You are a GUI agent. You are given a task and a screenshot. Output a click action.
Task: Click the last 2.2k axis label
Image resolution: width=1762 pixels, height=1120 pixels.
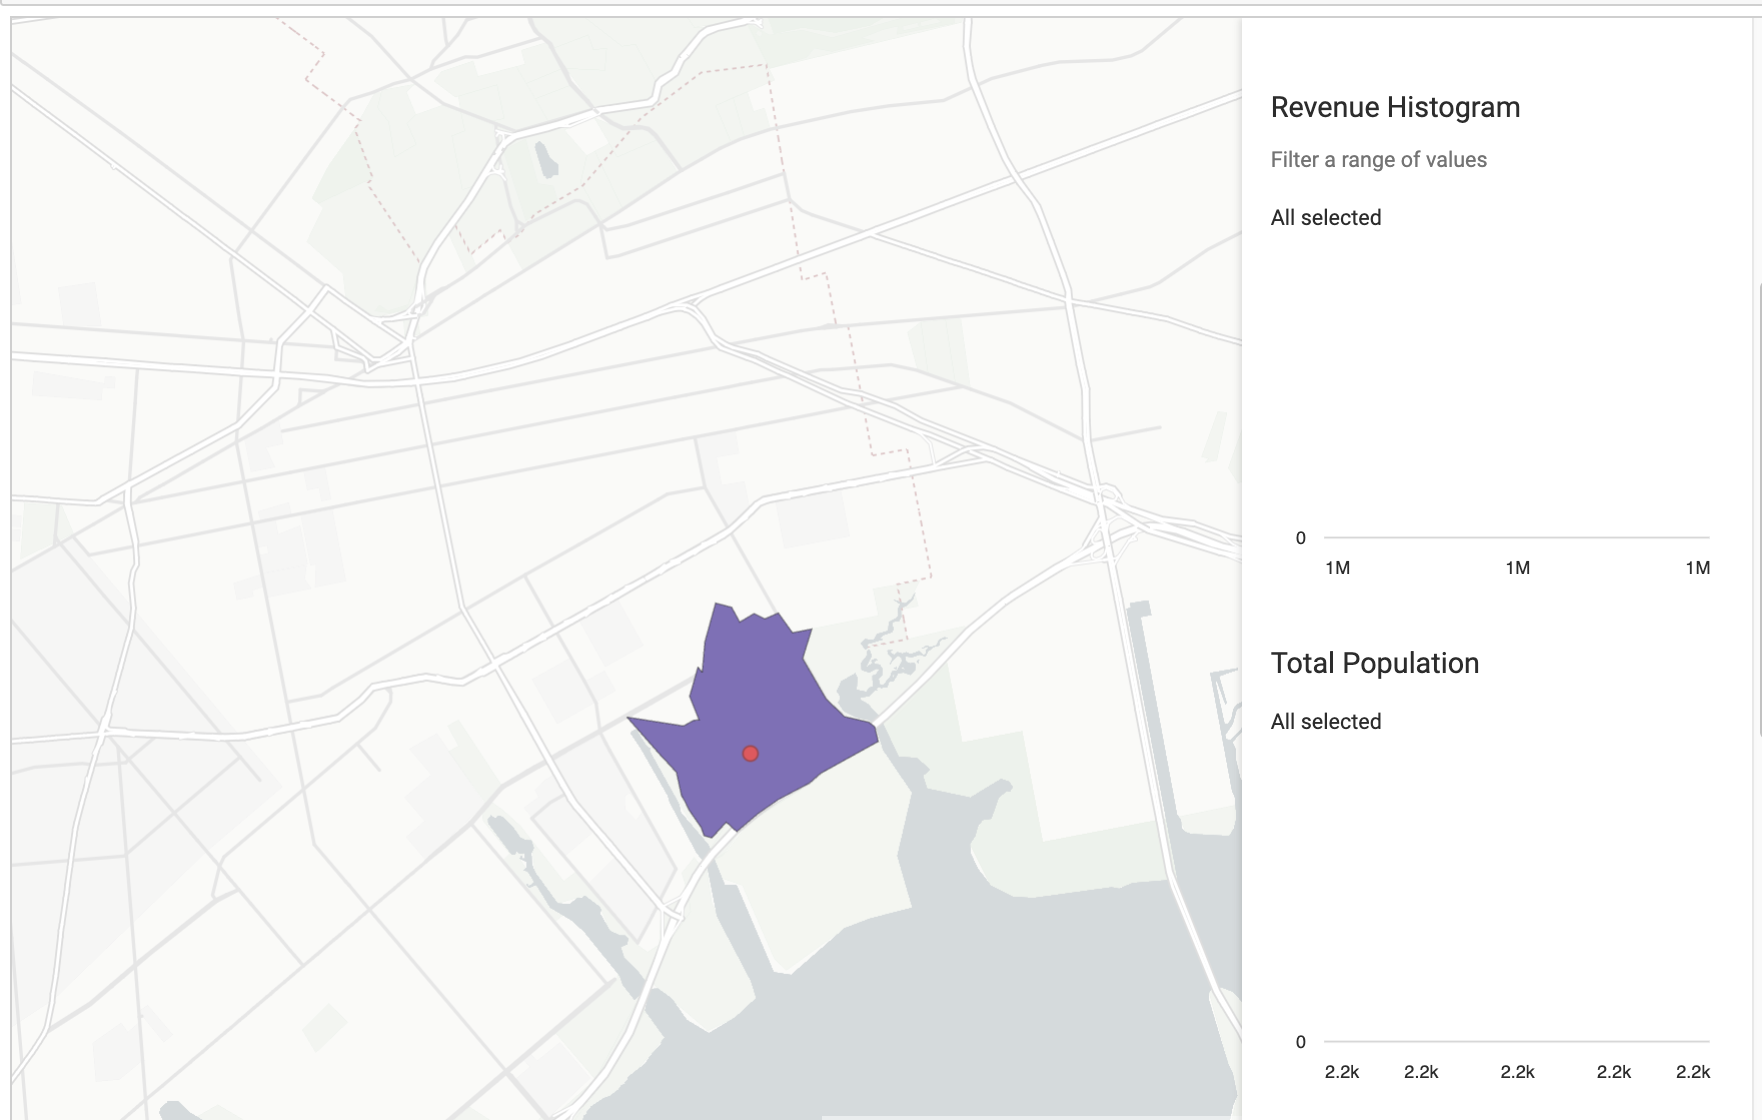pos(1695,1072)
